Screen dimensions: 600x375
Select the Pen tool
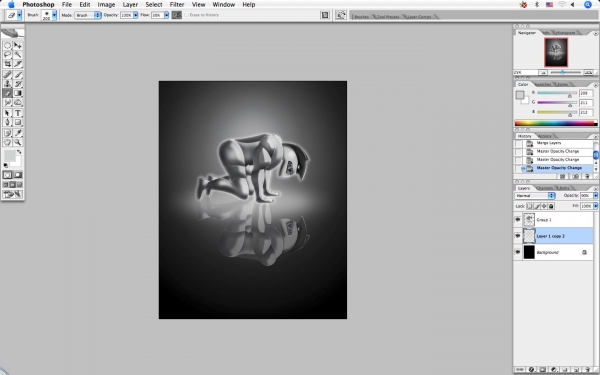tap(7, 122)
